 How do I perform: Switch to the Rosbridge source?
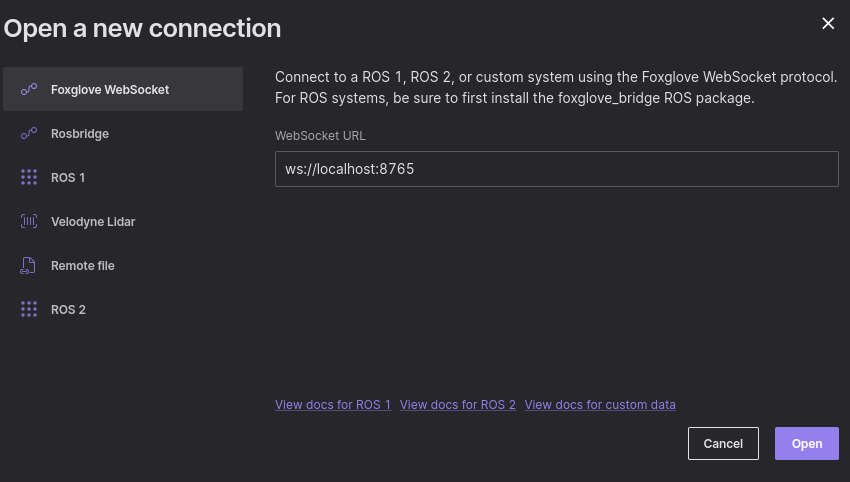coord(80,133)
